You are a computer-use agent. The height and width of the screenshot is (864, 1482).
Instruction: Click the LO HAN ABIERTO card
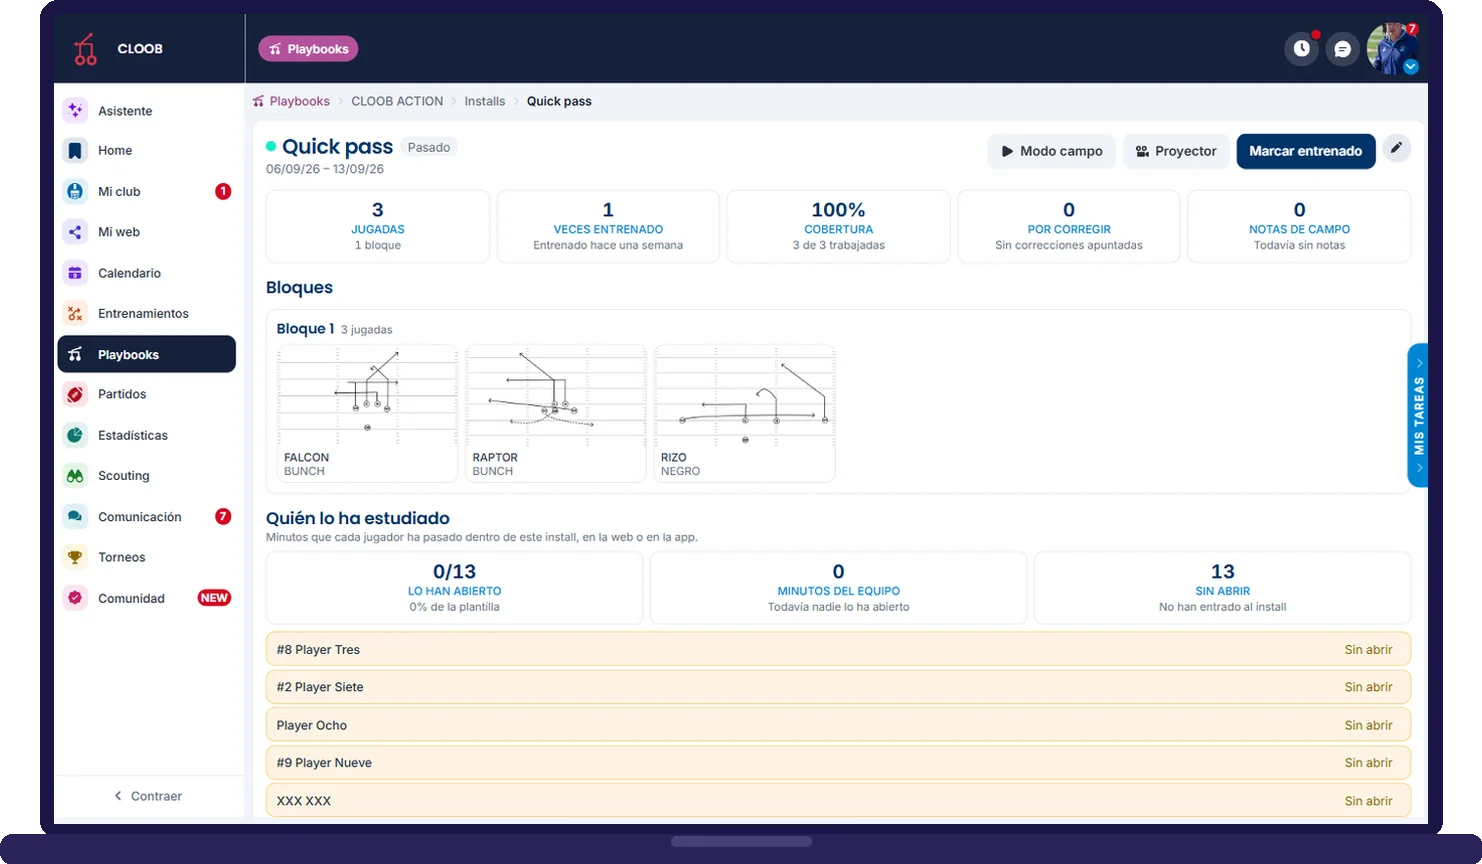point(454,588)
